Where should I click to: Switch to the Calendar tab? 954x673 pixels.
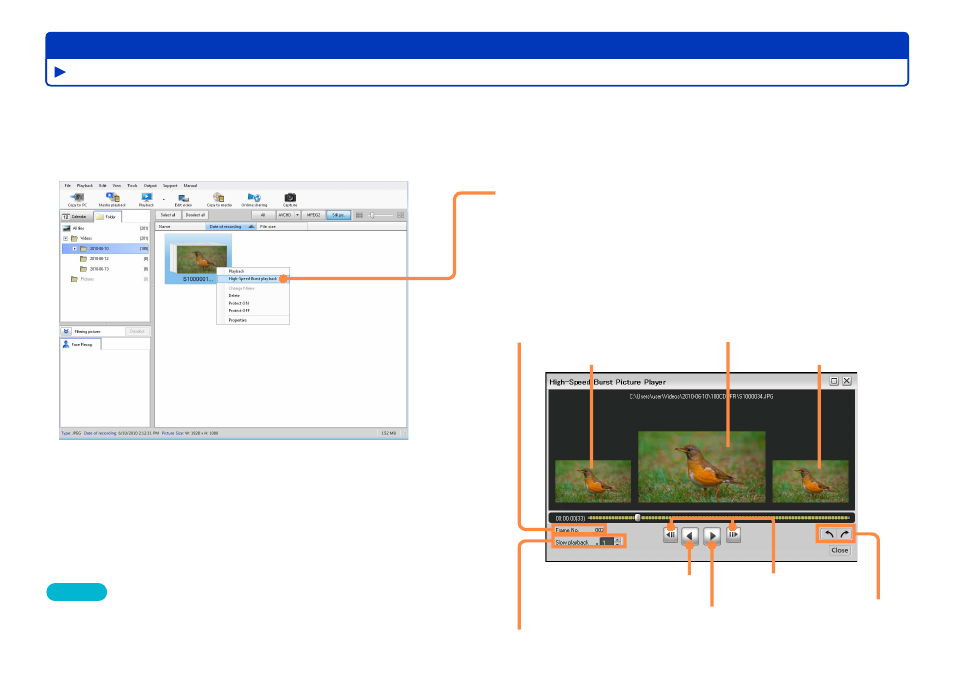pyautogui.click(x=75, y=217)
